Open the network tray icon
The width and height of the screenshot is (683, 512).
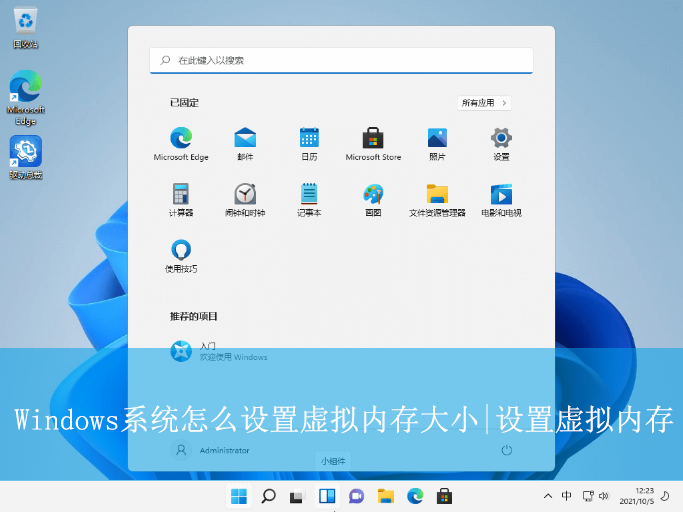[x=588, y=496]
